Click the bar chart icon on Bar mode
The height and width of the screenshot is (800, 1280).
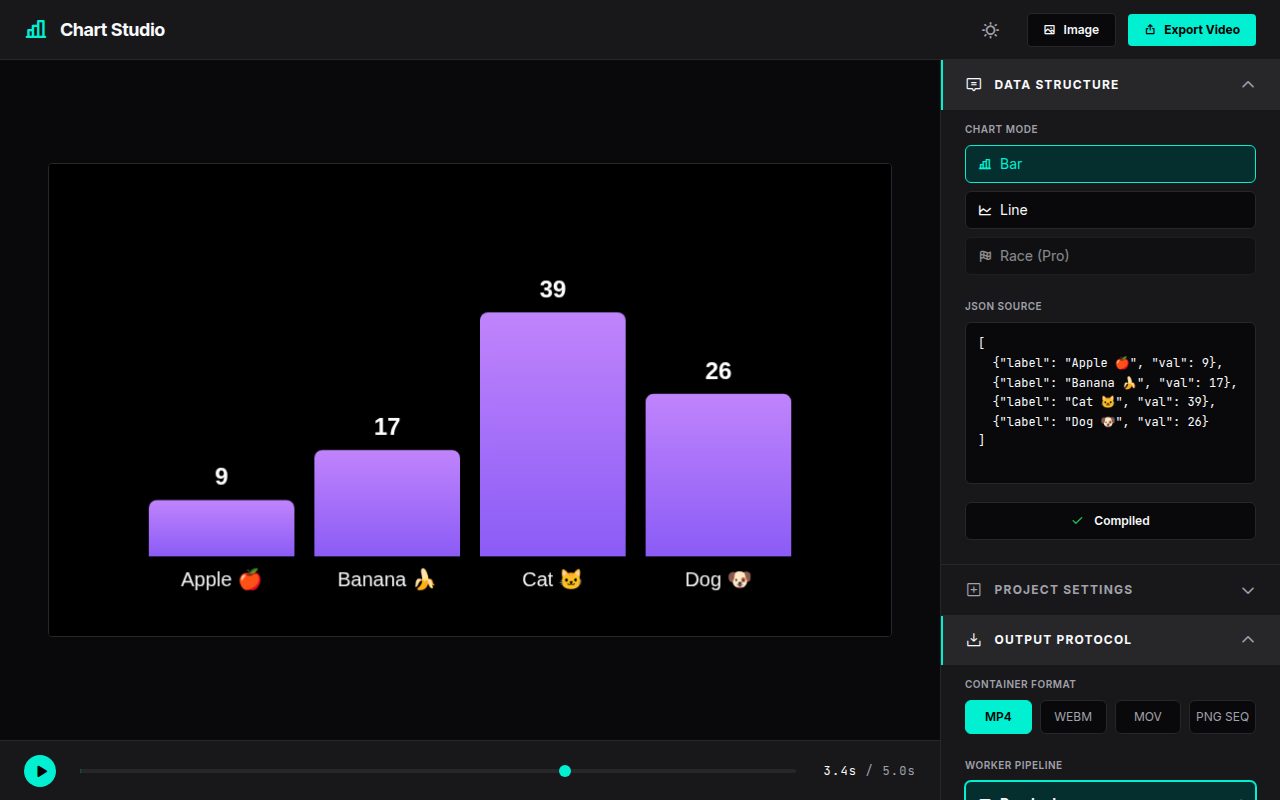click(986, 164)
